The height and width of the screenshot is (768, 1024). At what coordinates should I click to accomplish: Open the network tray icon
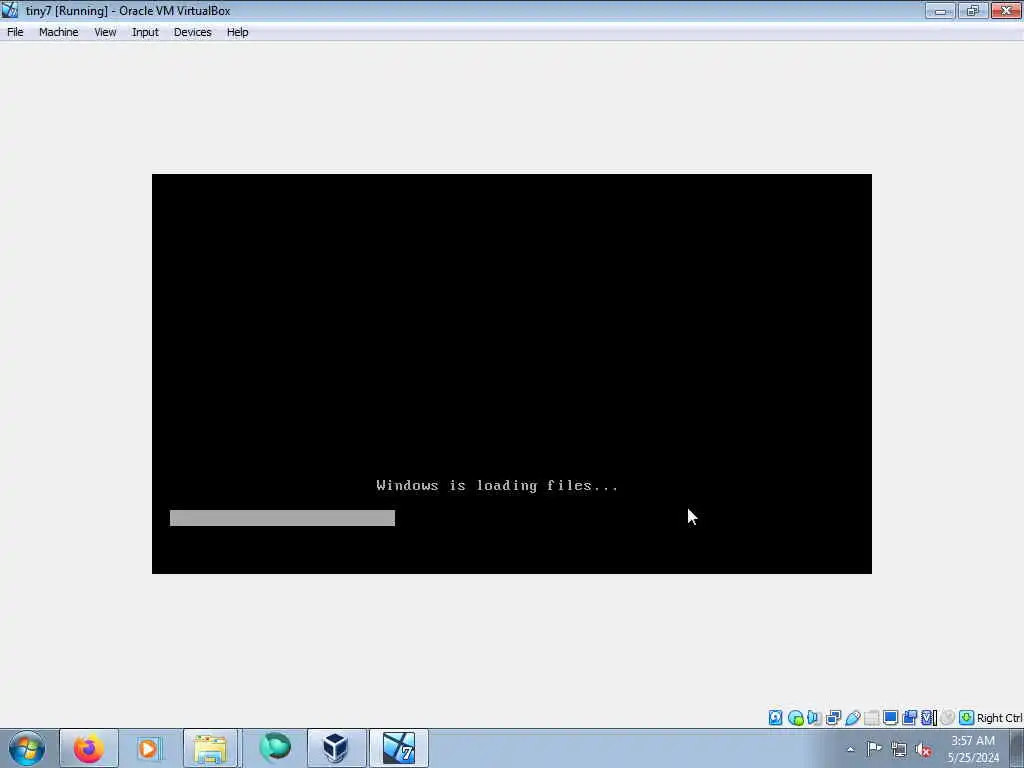coord(899,749)
